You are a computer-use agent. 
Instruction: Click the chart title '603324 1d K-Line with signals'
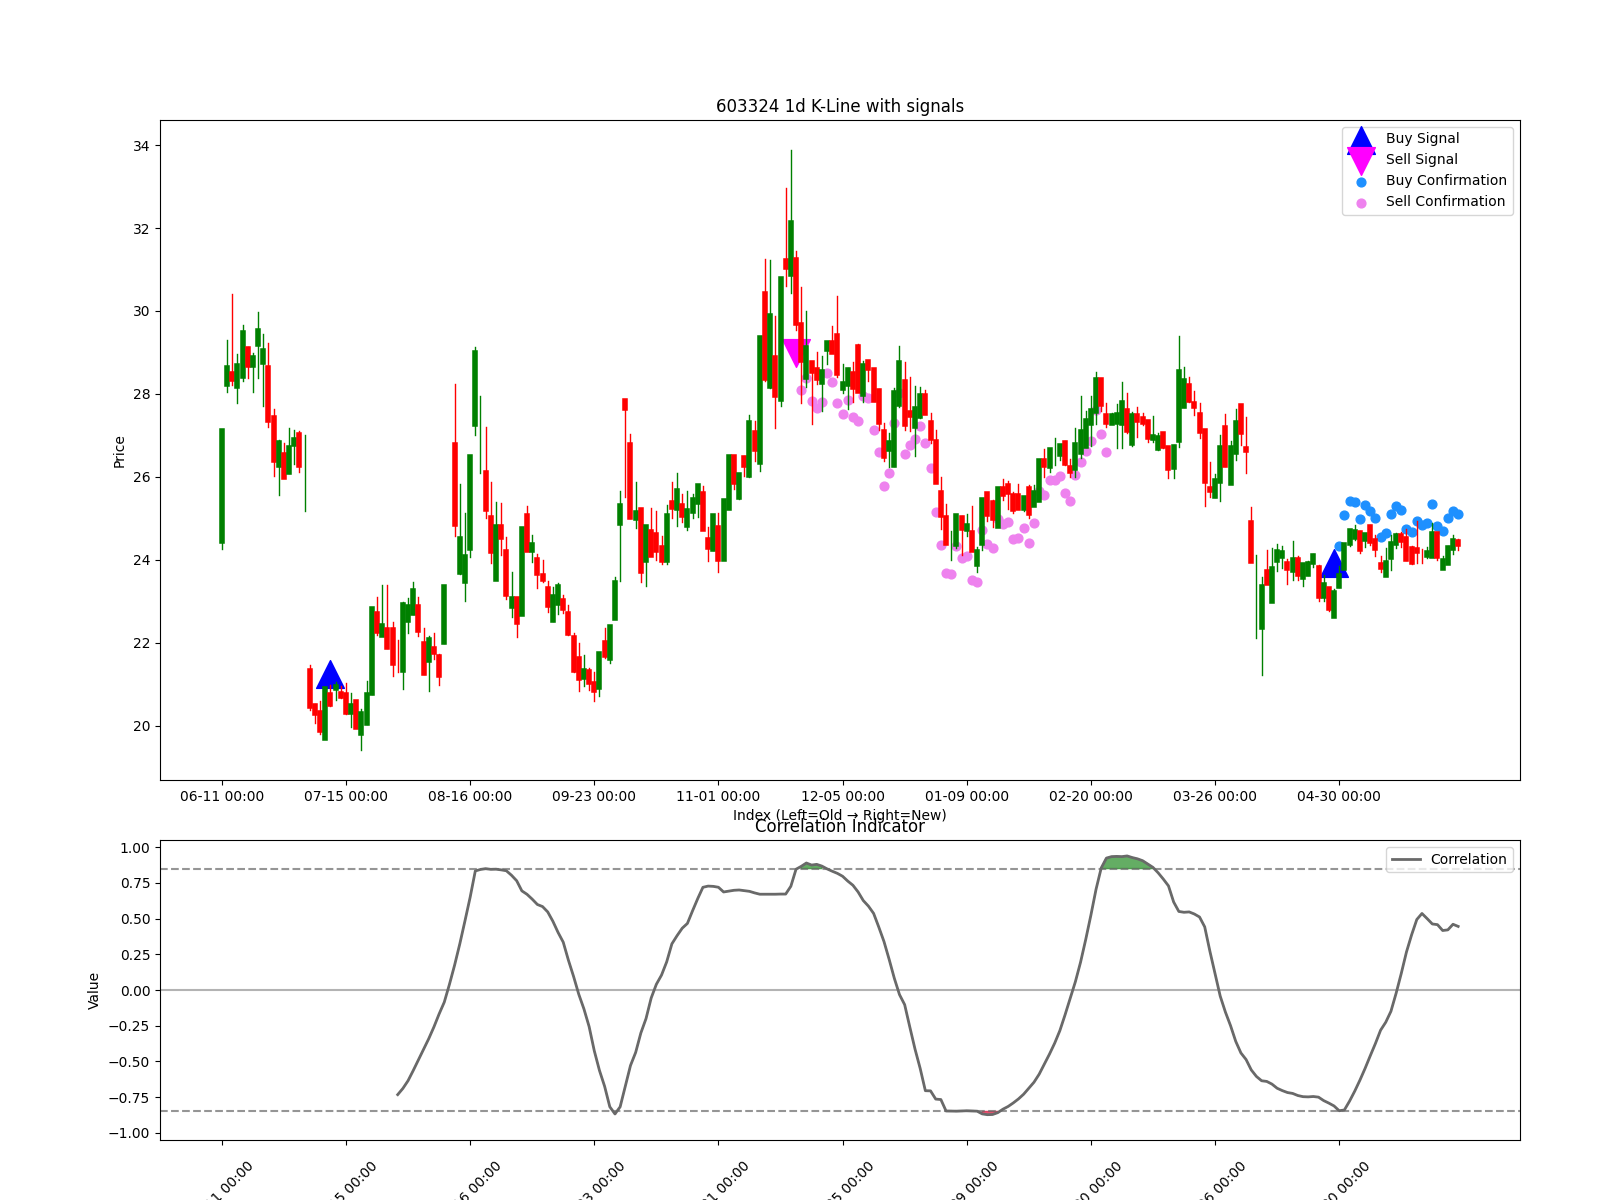839,106
